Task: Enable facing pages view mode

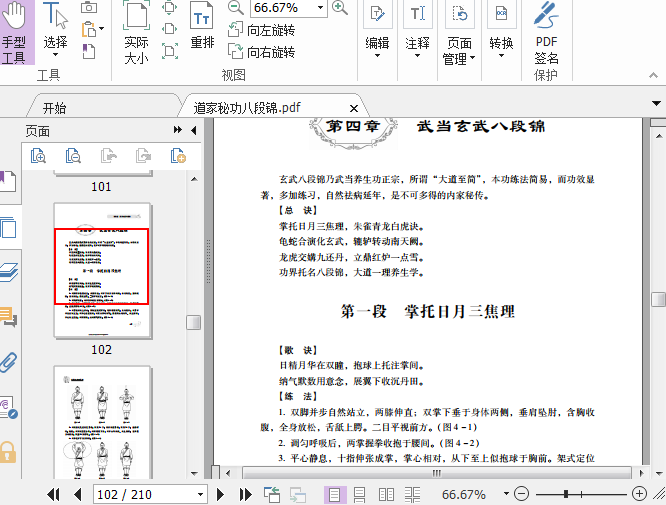Action: click(x=386, y=494)
